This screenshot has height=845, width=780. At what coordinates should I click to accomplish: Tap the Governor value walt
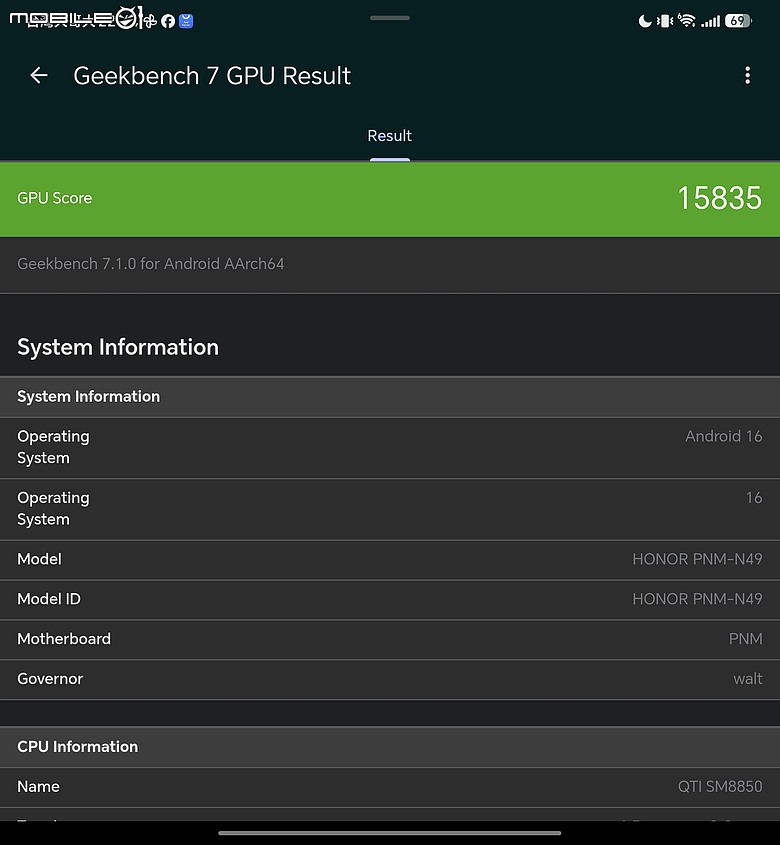[748, 679]
